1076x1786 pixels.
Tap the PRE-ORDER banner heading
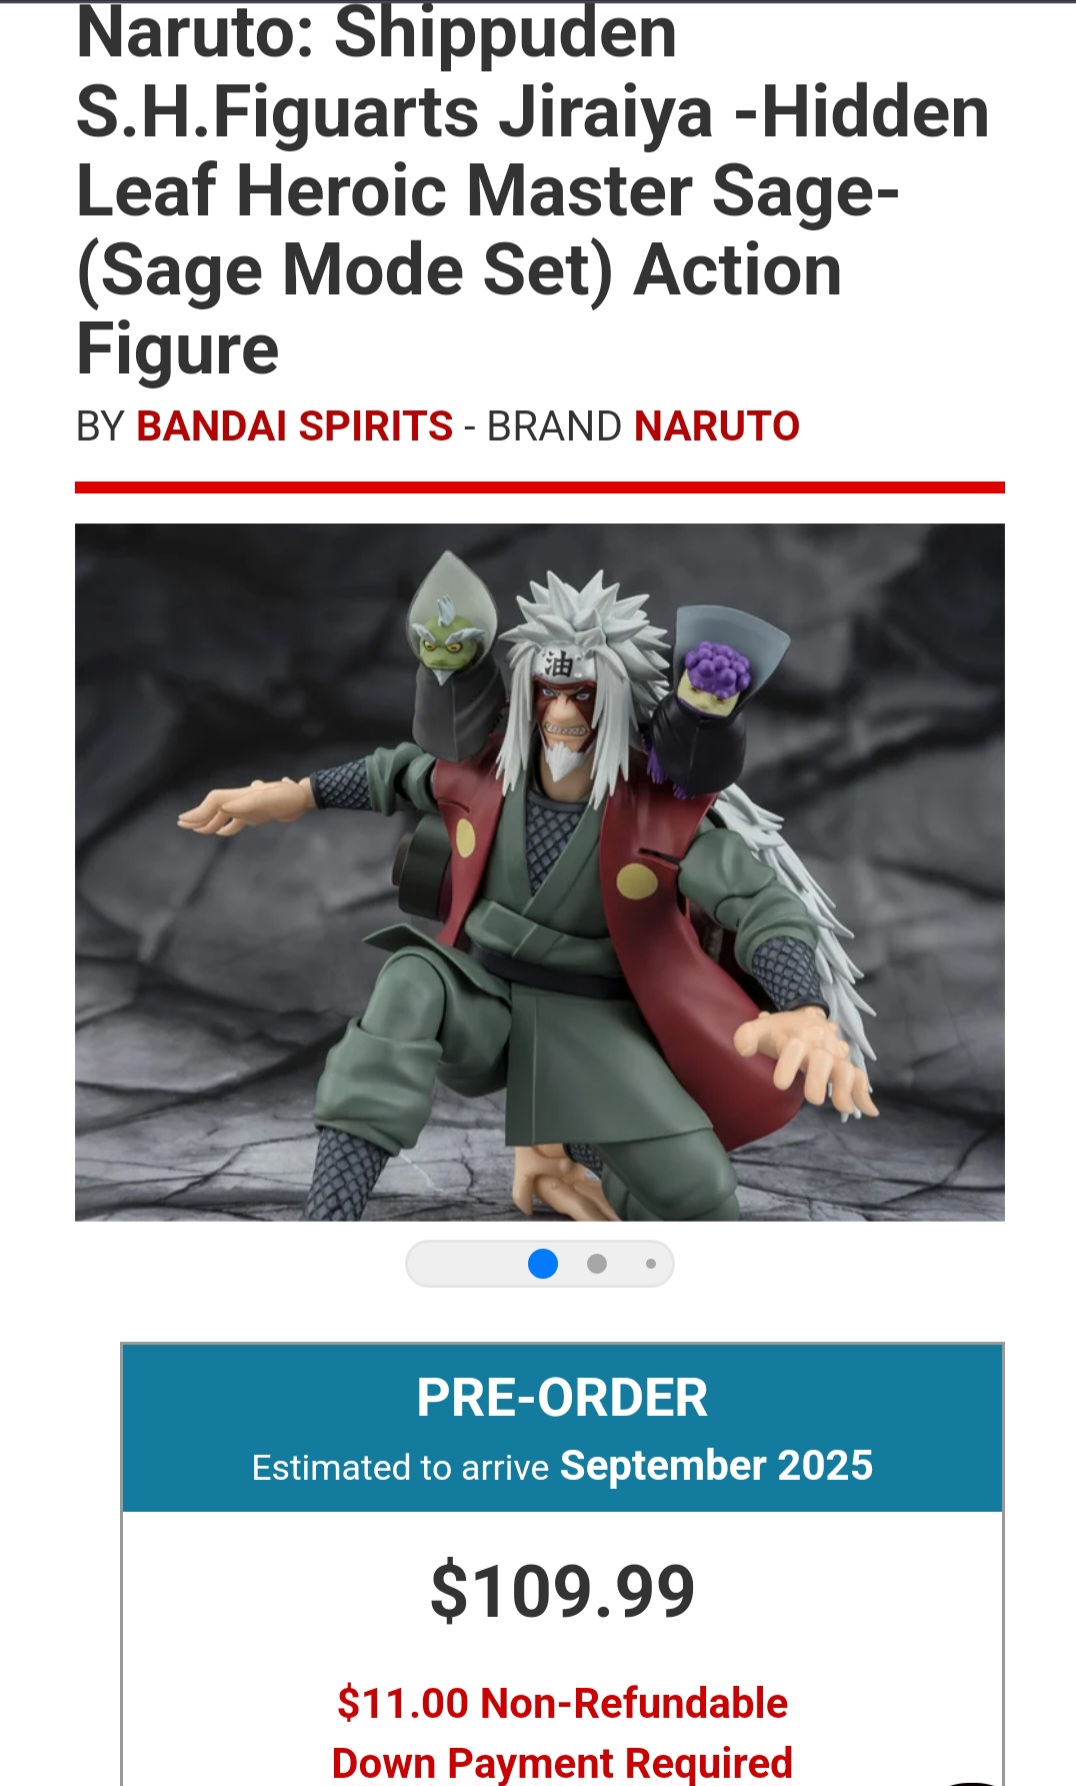point(562,1397)
